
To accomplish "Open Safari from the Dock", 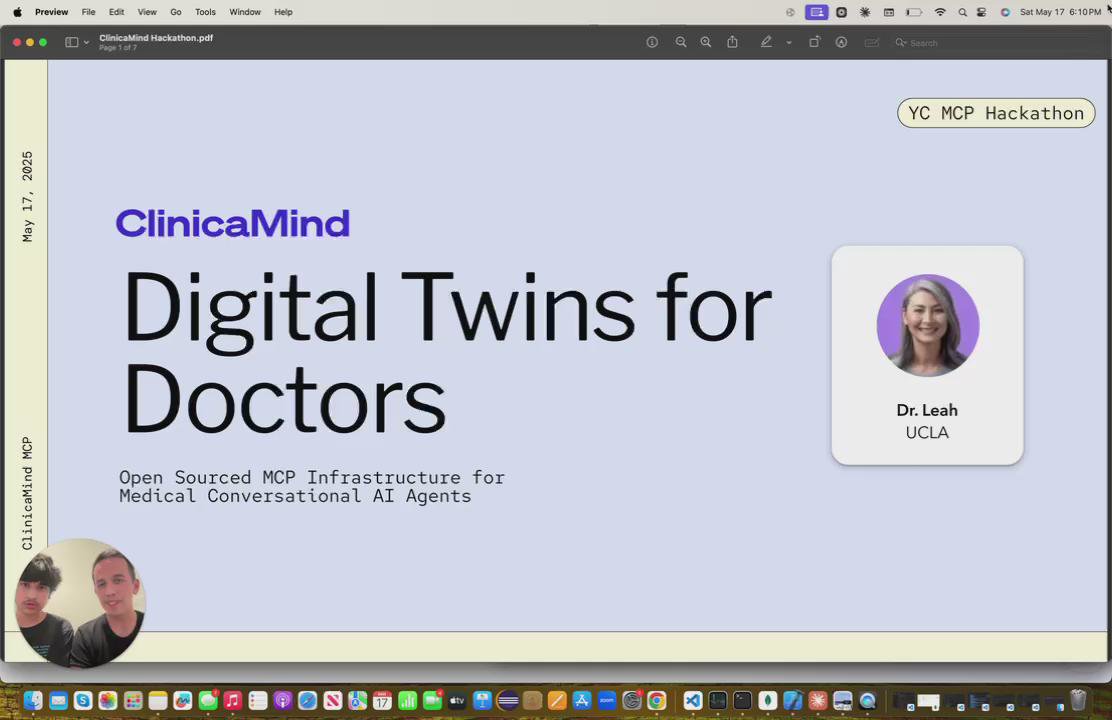I will click(307, 701).
